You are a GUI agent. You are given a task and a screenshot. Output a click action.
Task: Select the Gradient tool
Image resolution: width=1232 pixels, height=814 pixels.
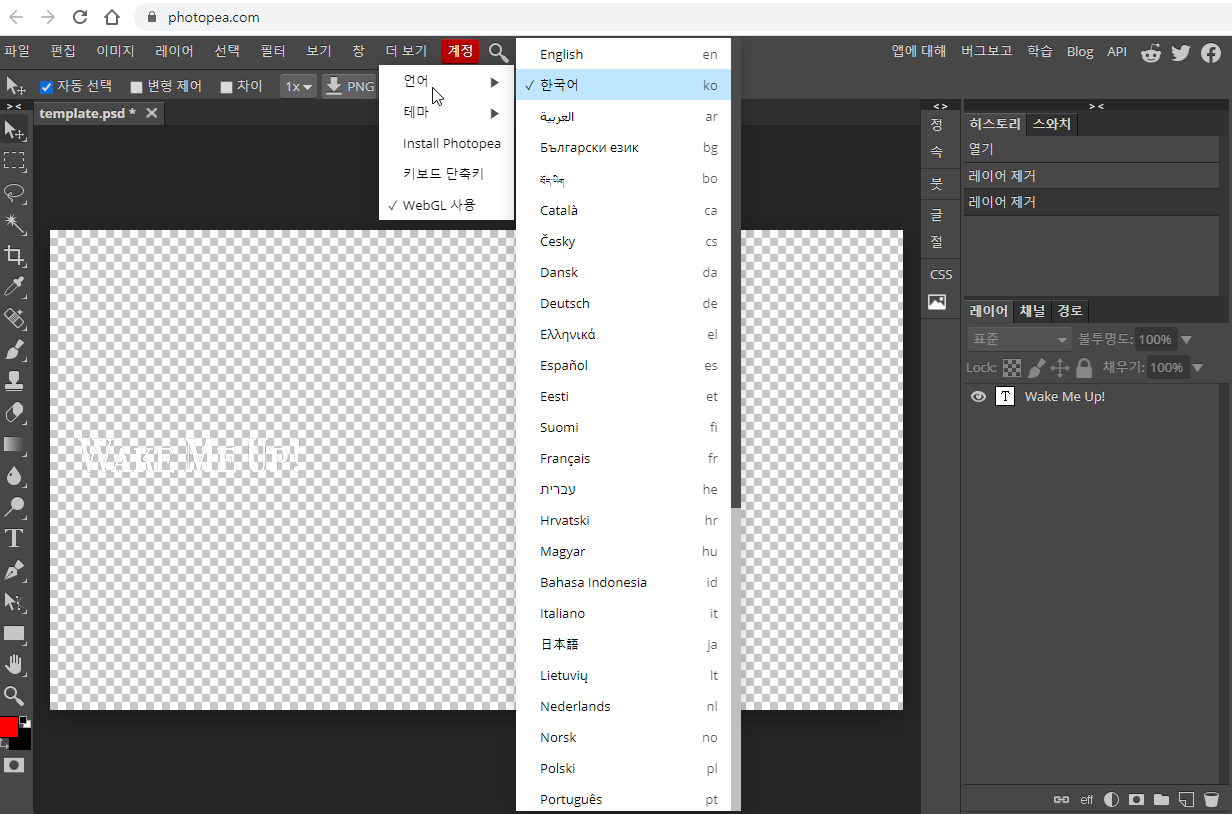[x=14, y=444]
